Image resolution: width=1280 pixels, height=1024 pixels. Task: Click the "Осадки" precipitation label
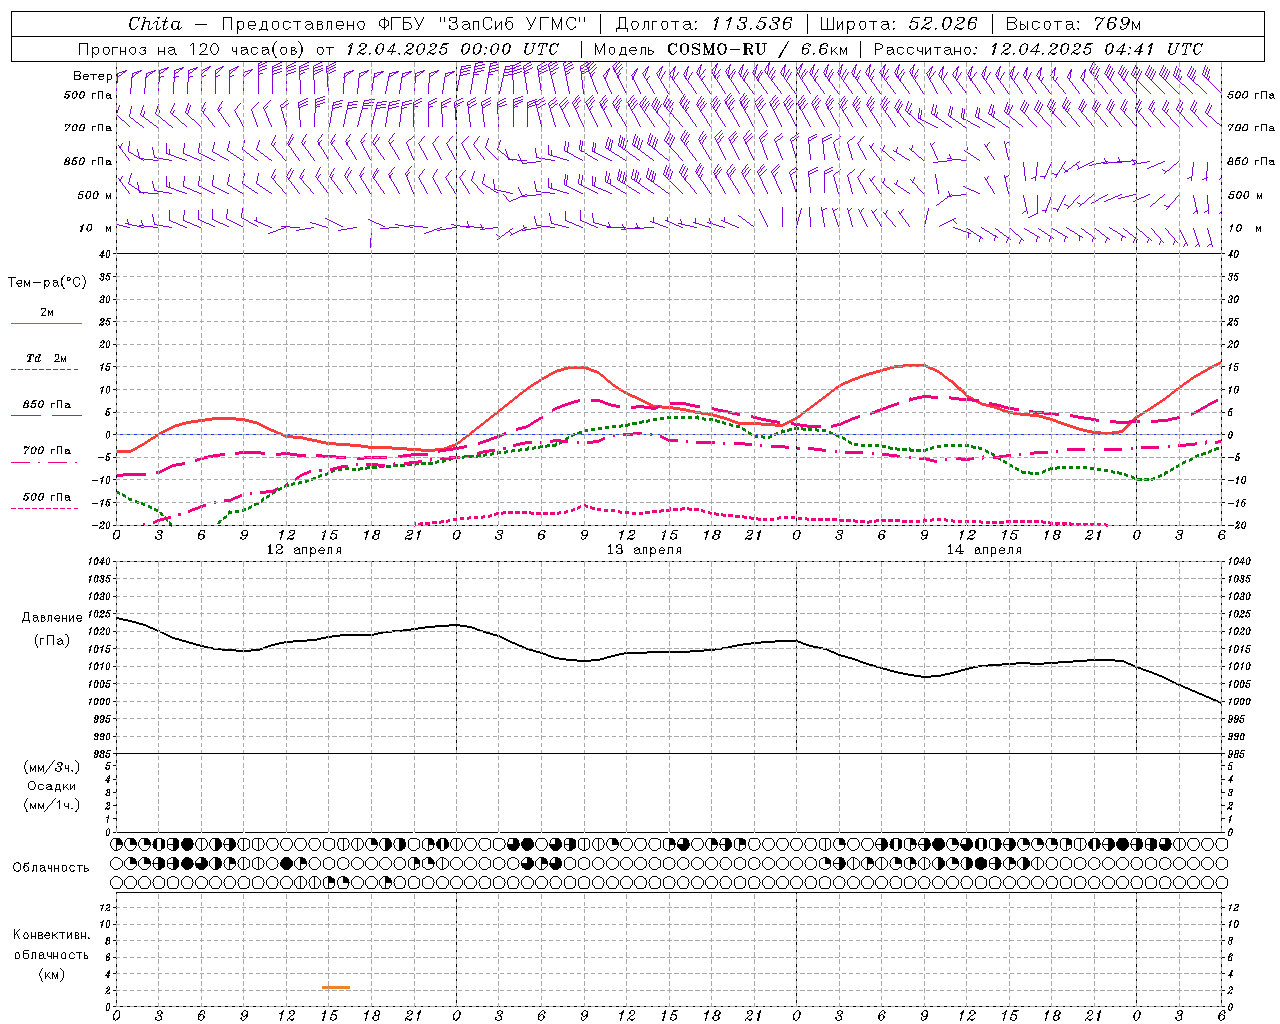(x=52, y=786)
